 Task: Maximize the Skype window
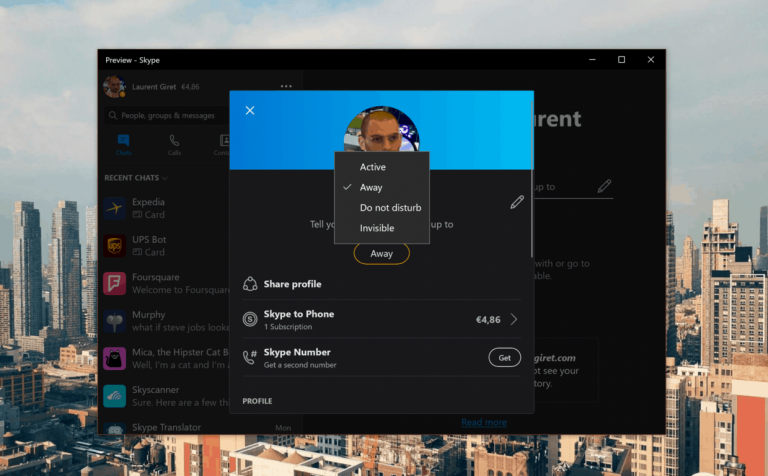coord(622,60)
